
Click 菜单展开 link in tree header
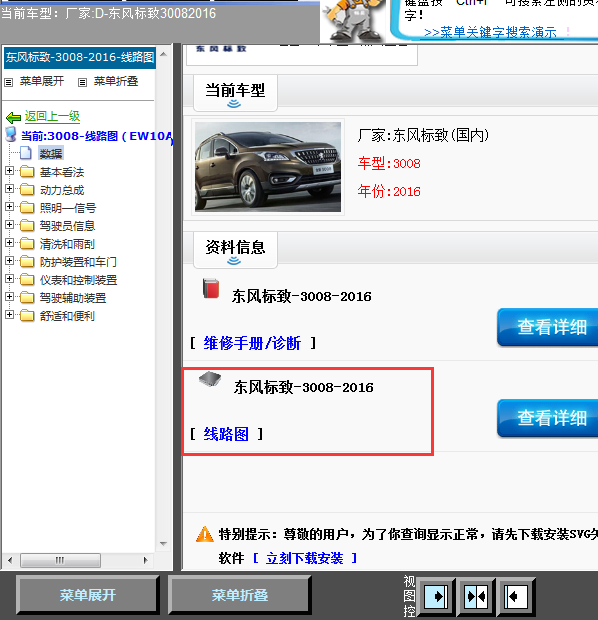click(x=42, y=81)
